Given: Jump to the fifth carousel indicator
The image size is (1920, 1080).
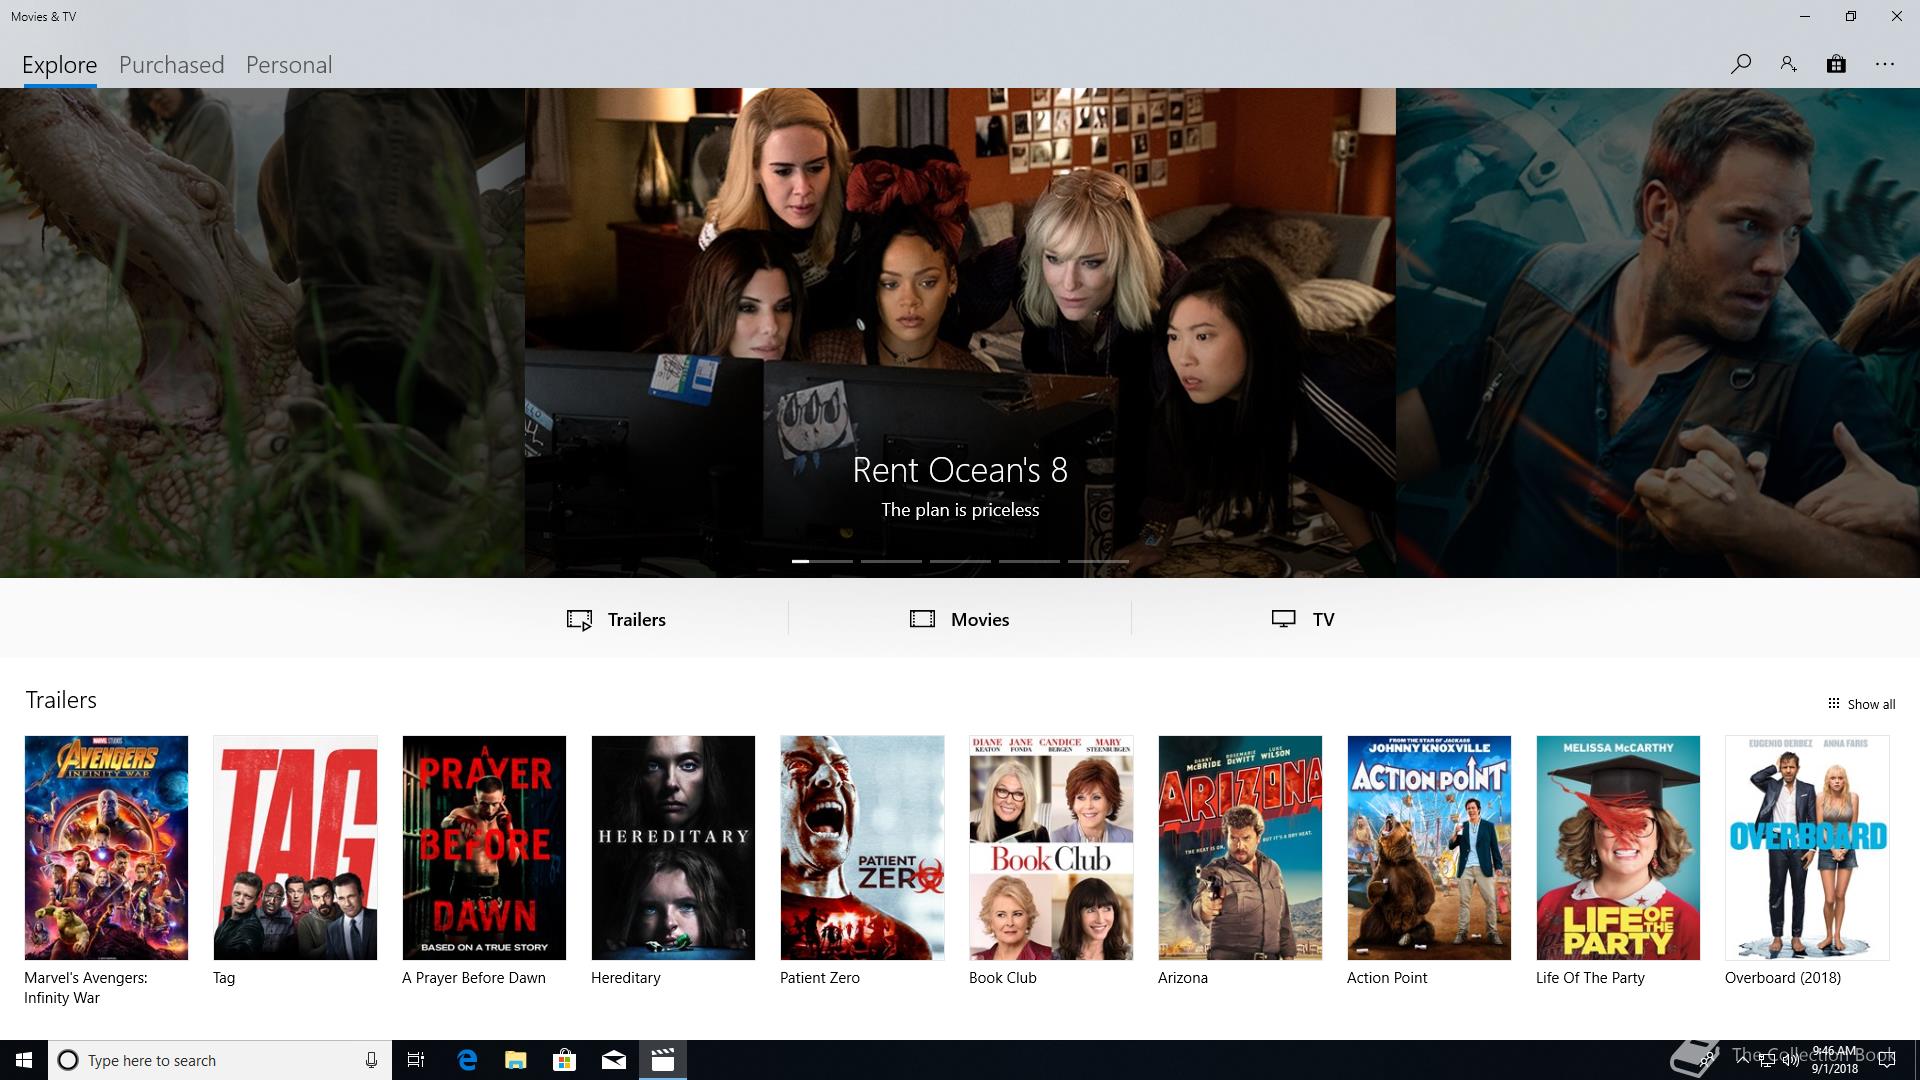Looking at the screenshot, I should click(1098, 561).
